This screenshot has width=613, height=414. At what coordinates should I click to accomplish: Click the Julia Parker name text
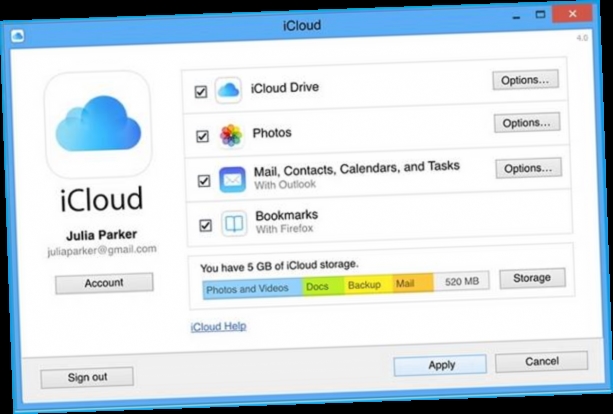tap(102, 235)
